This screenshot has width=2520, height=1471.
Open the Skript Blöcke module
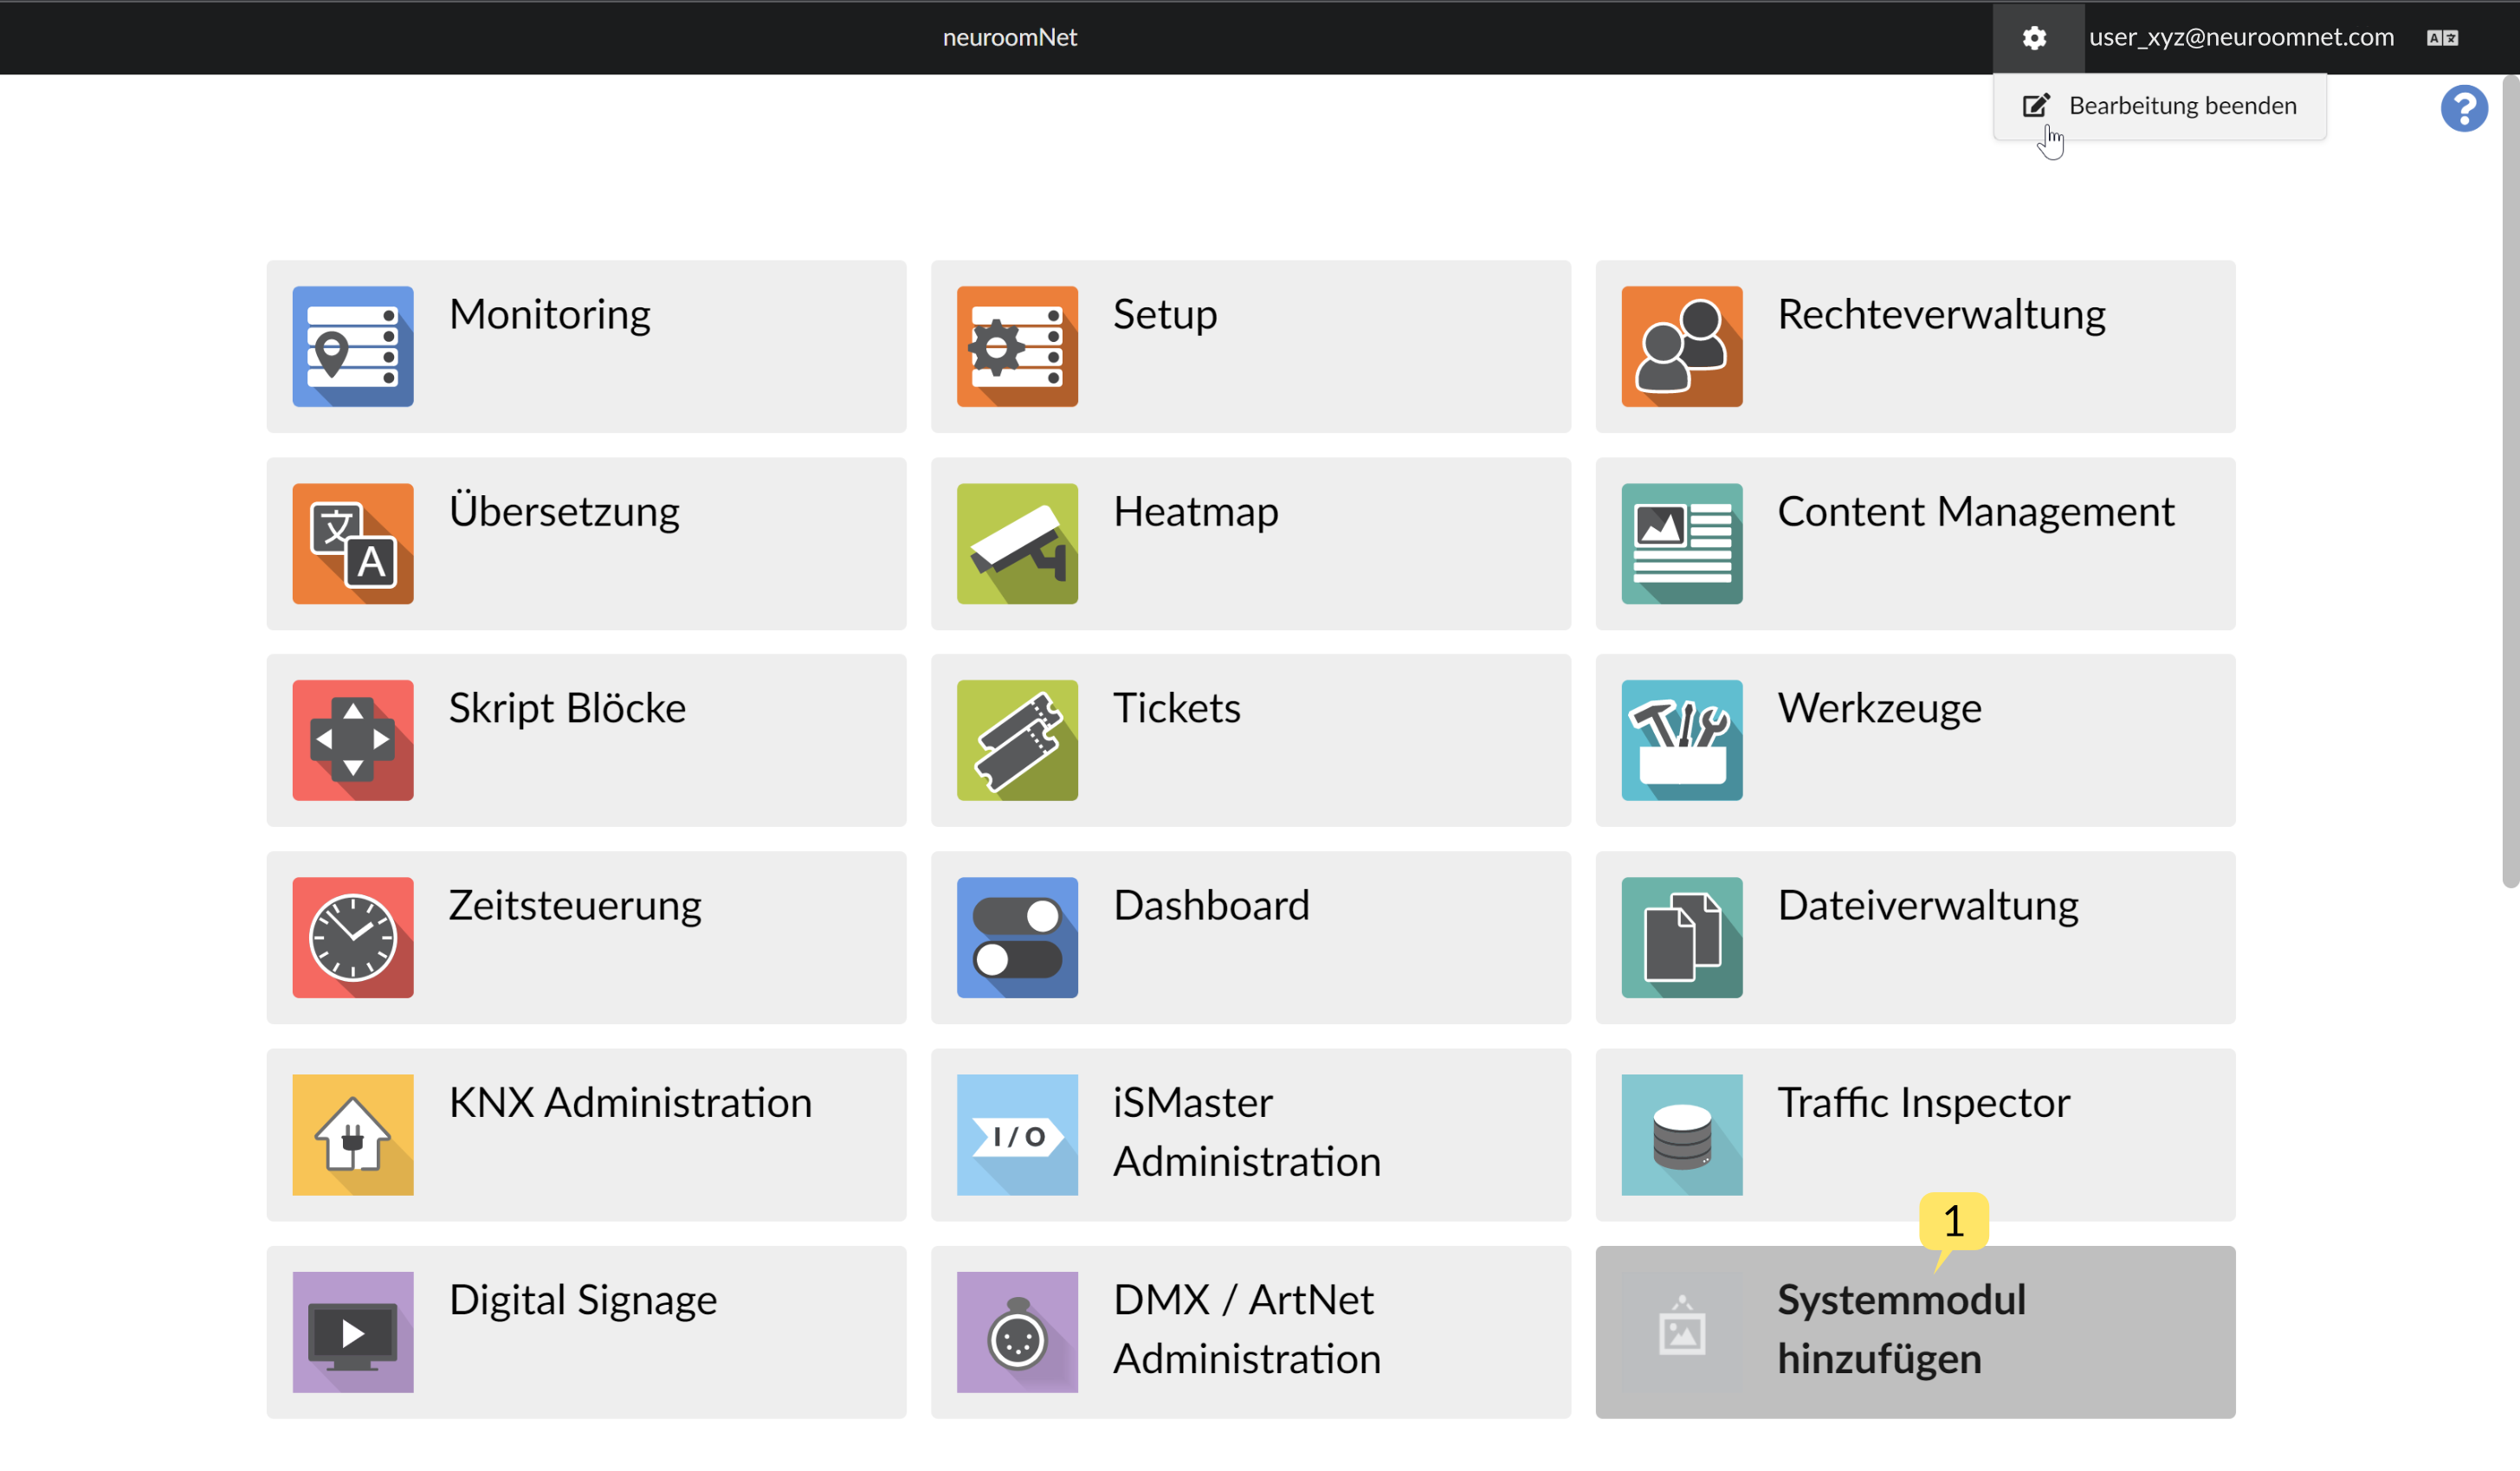pos(585,741)
